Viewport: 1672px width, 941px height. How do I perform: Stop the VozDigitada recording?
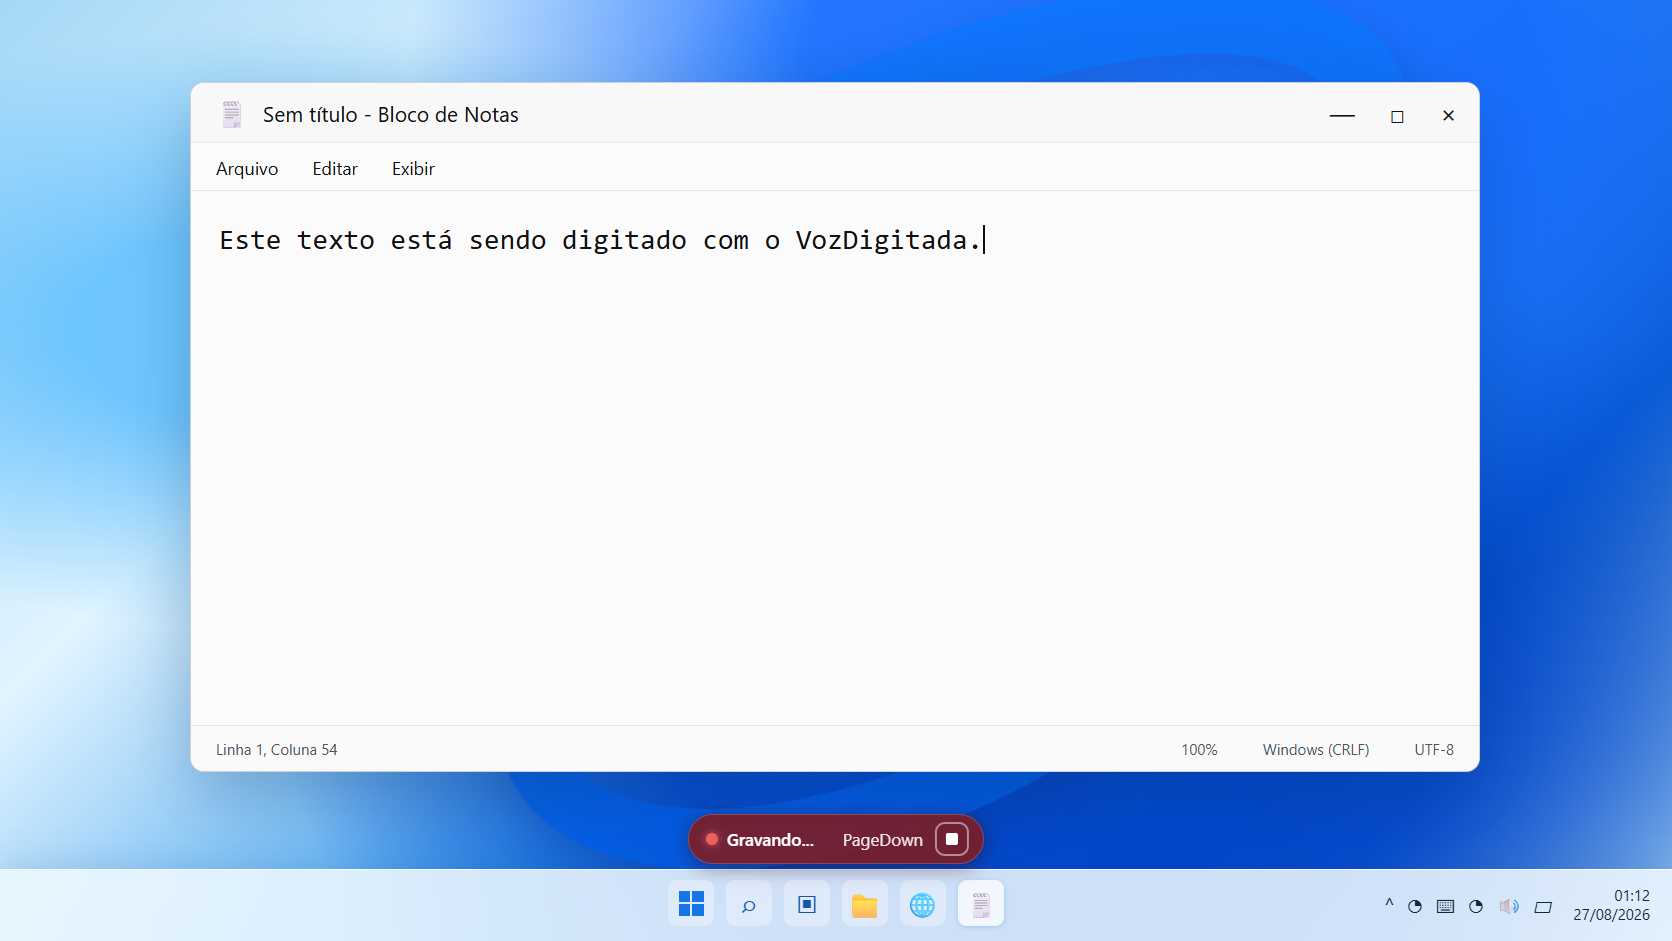(x=952, y=839)
